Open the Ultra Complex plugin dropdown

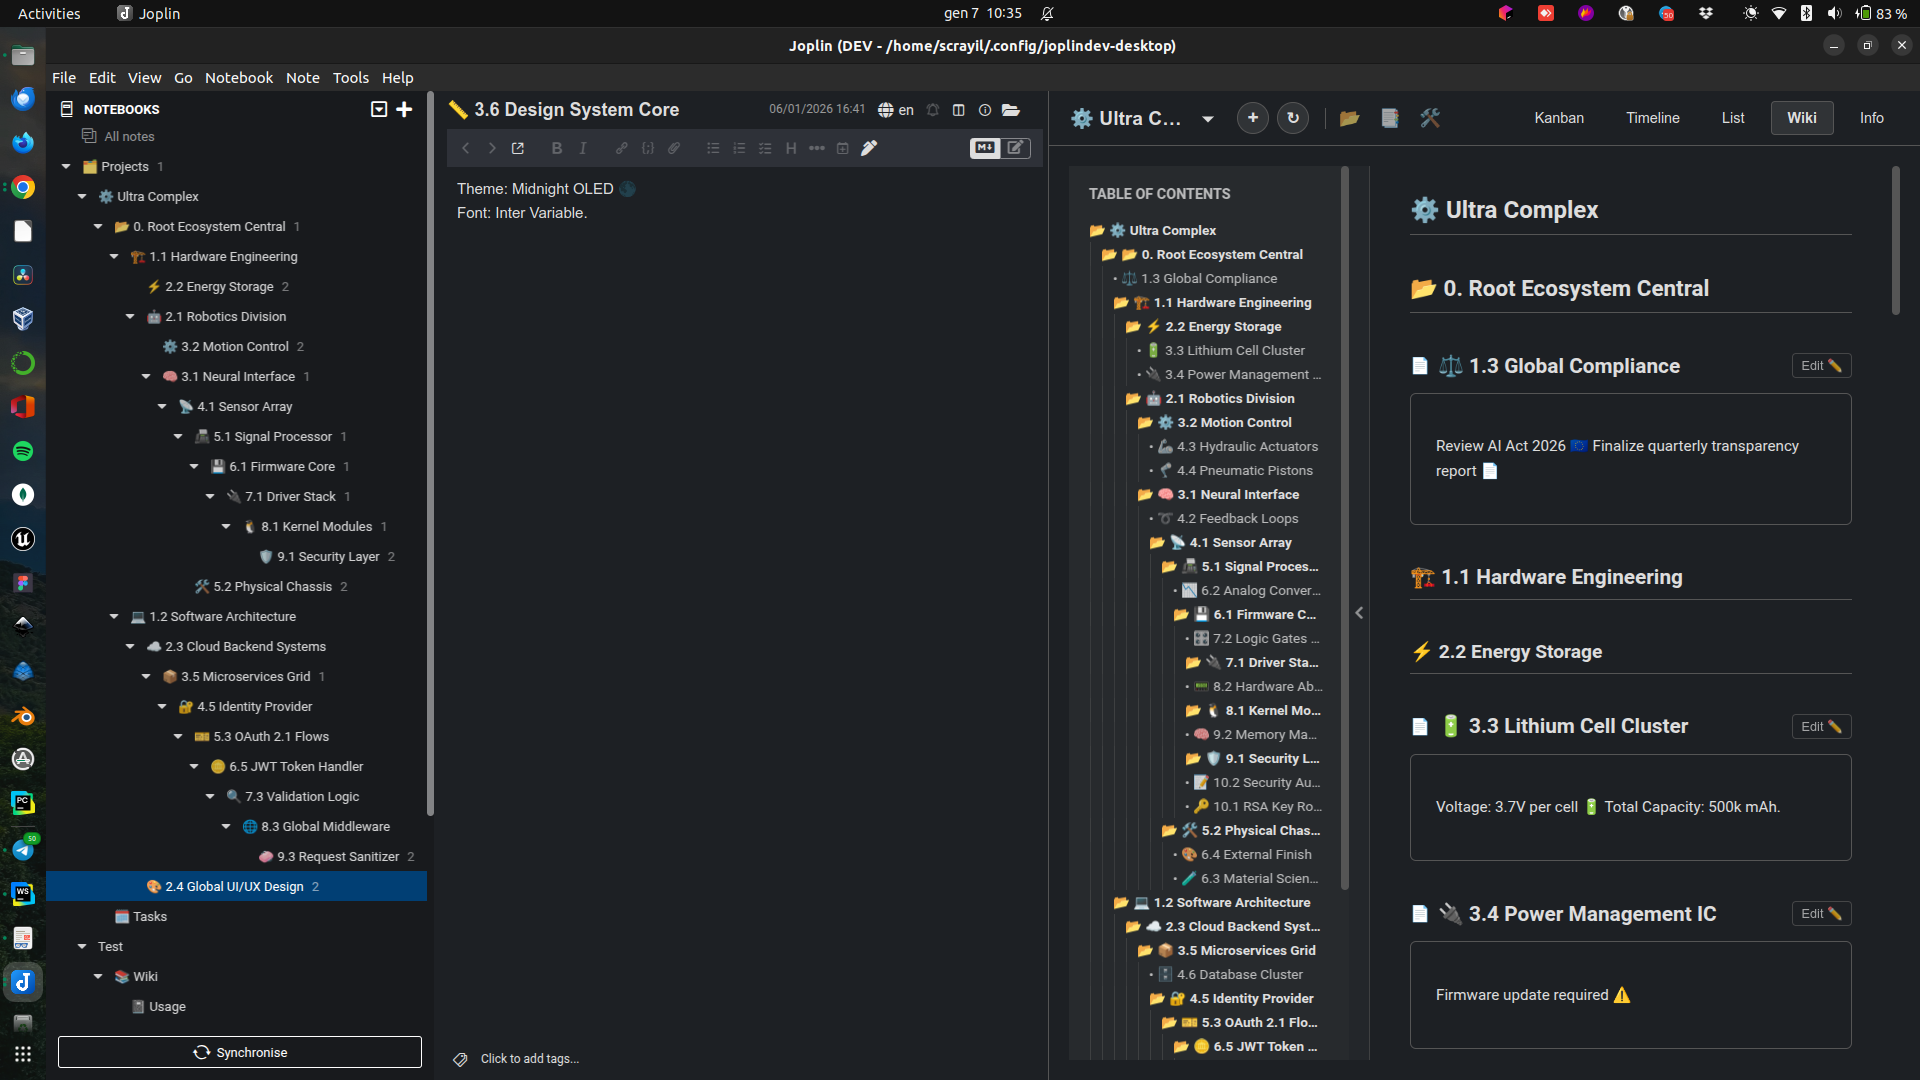coord(1209,118)
